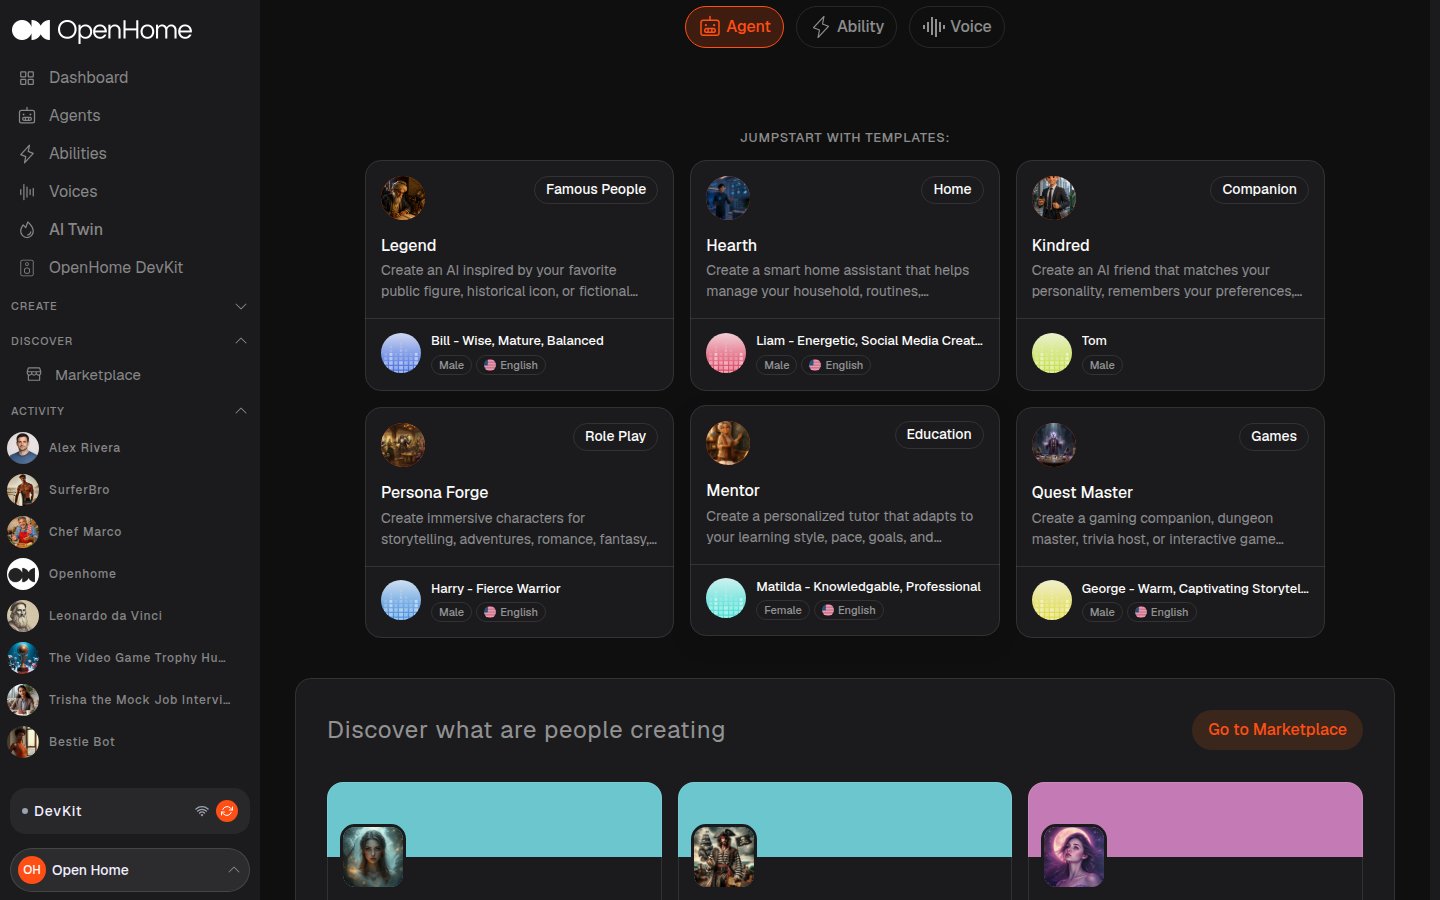Click Matilda's Female tag
The width and height of the screenshot is (1440, 900).
point(783,610)
